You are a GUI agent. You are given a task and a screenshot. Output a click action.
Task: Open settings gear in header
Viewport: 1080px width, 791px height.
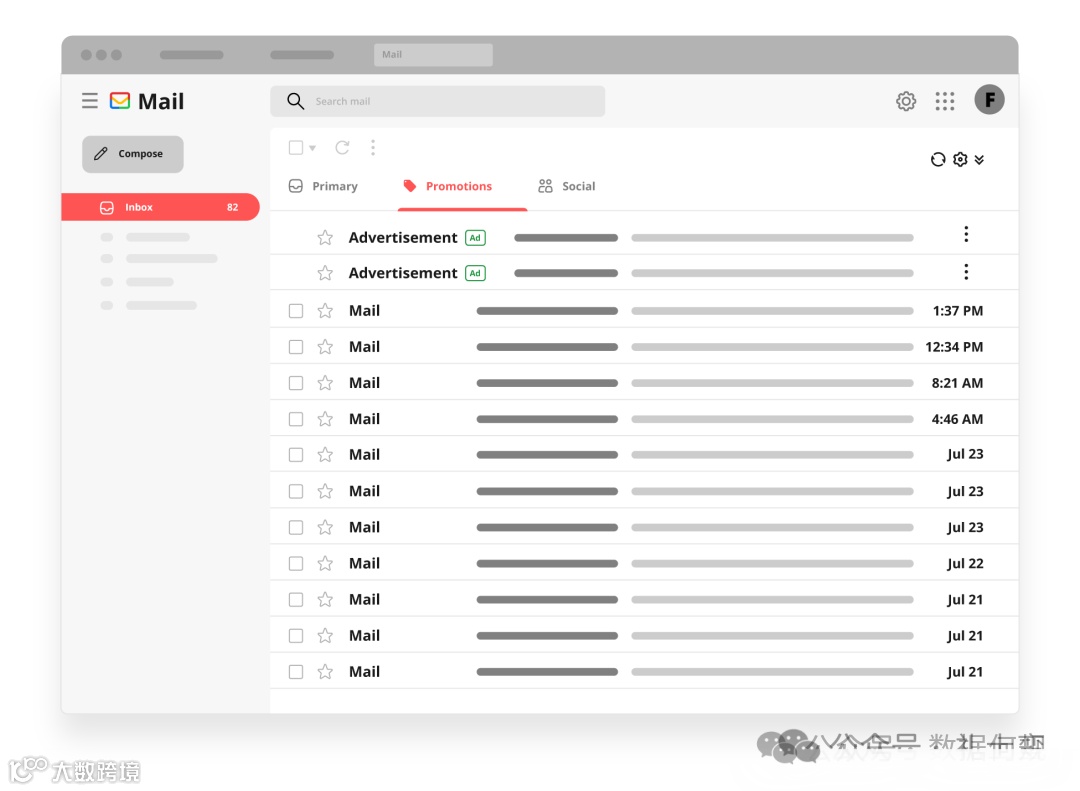coord(906,101)
